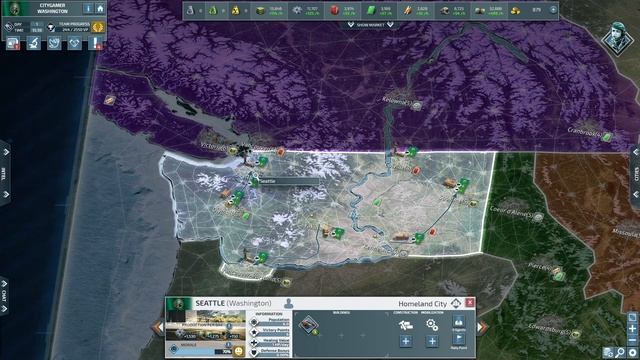Screen dimensions: 640x360
Task: Go to previous city with left arrow
Action: coord(158,327)
